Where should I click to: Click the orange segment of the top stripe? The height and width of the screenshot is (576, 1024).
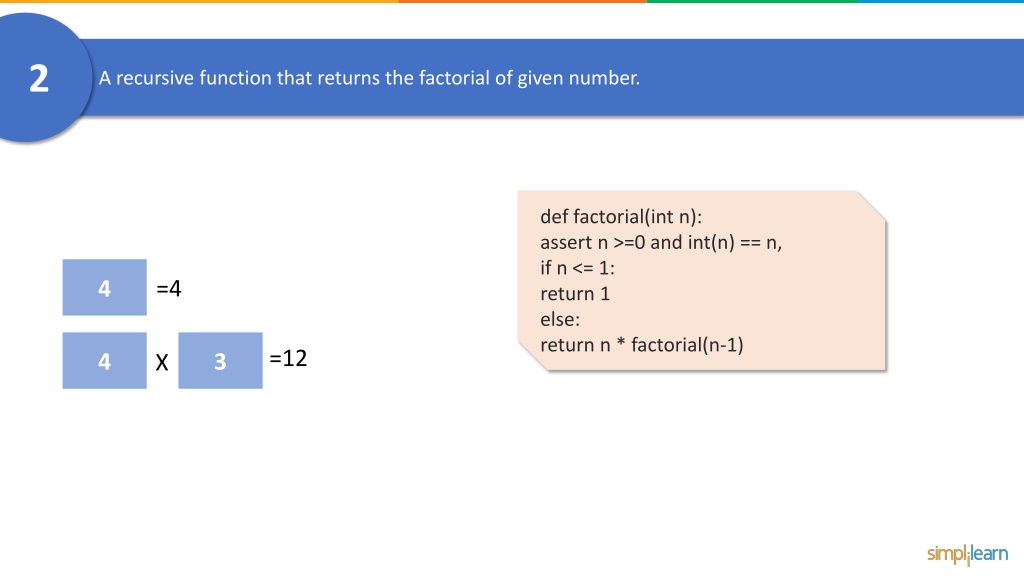click(522, 1)
